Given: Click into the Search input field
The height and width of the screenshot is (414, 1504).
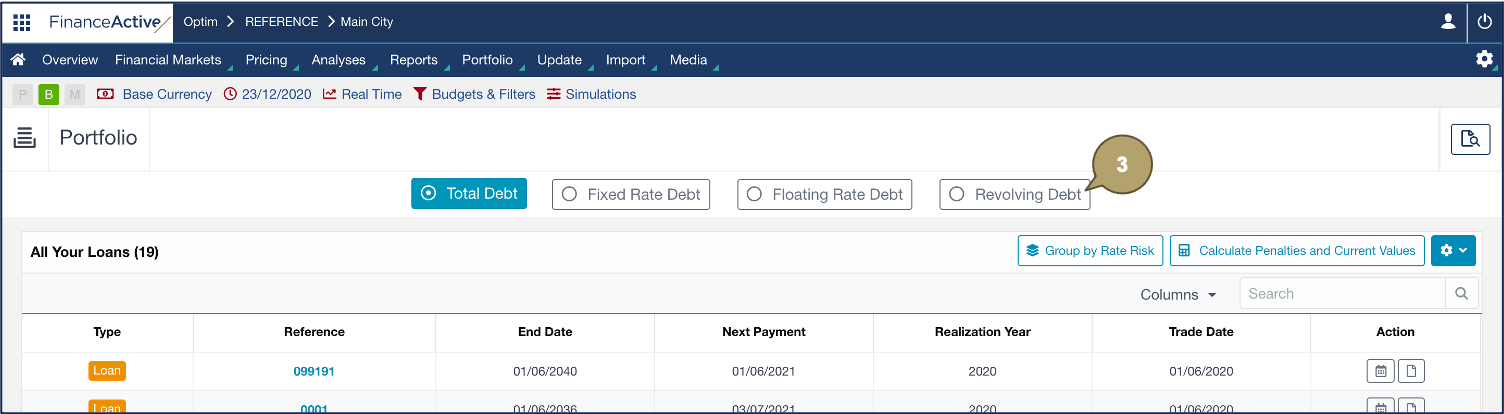Looking at the screenshot, I should (x=1342, y=294).
